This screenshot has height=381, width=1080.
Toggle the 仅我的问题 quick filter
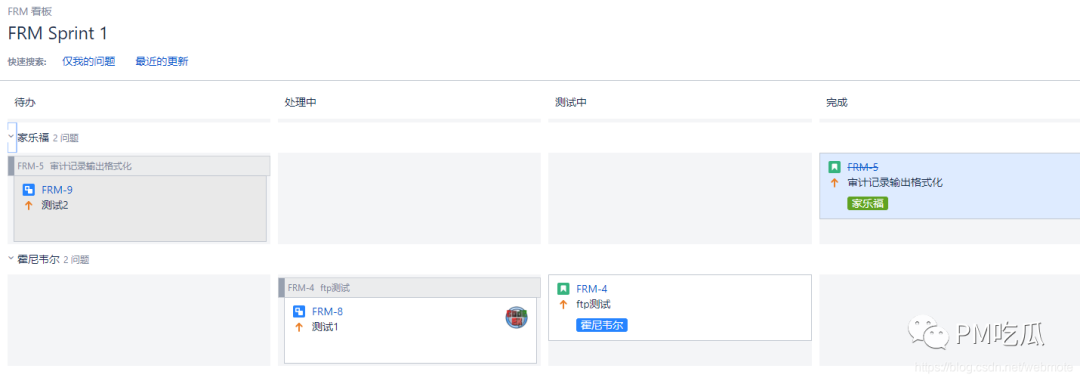click(89, 61)
